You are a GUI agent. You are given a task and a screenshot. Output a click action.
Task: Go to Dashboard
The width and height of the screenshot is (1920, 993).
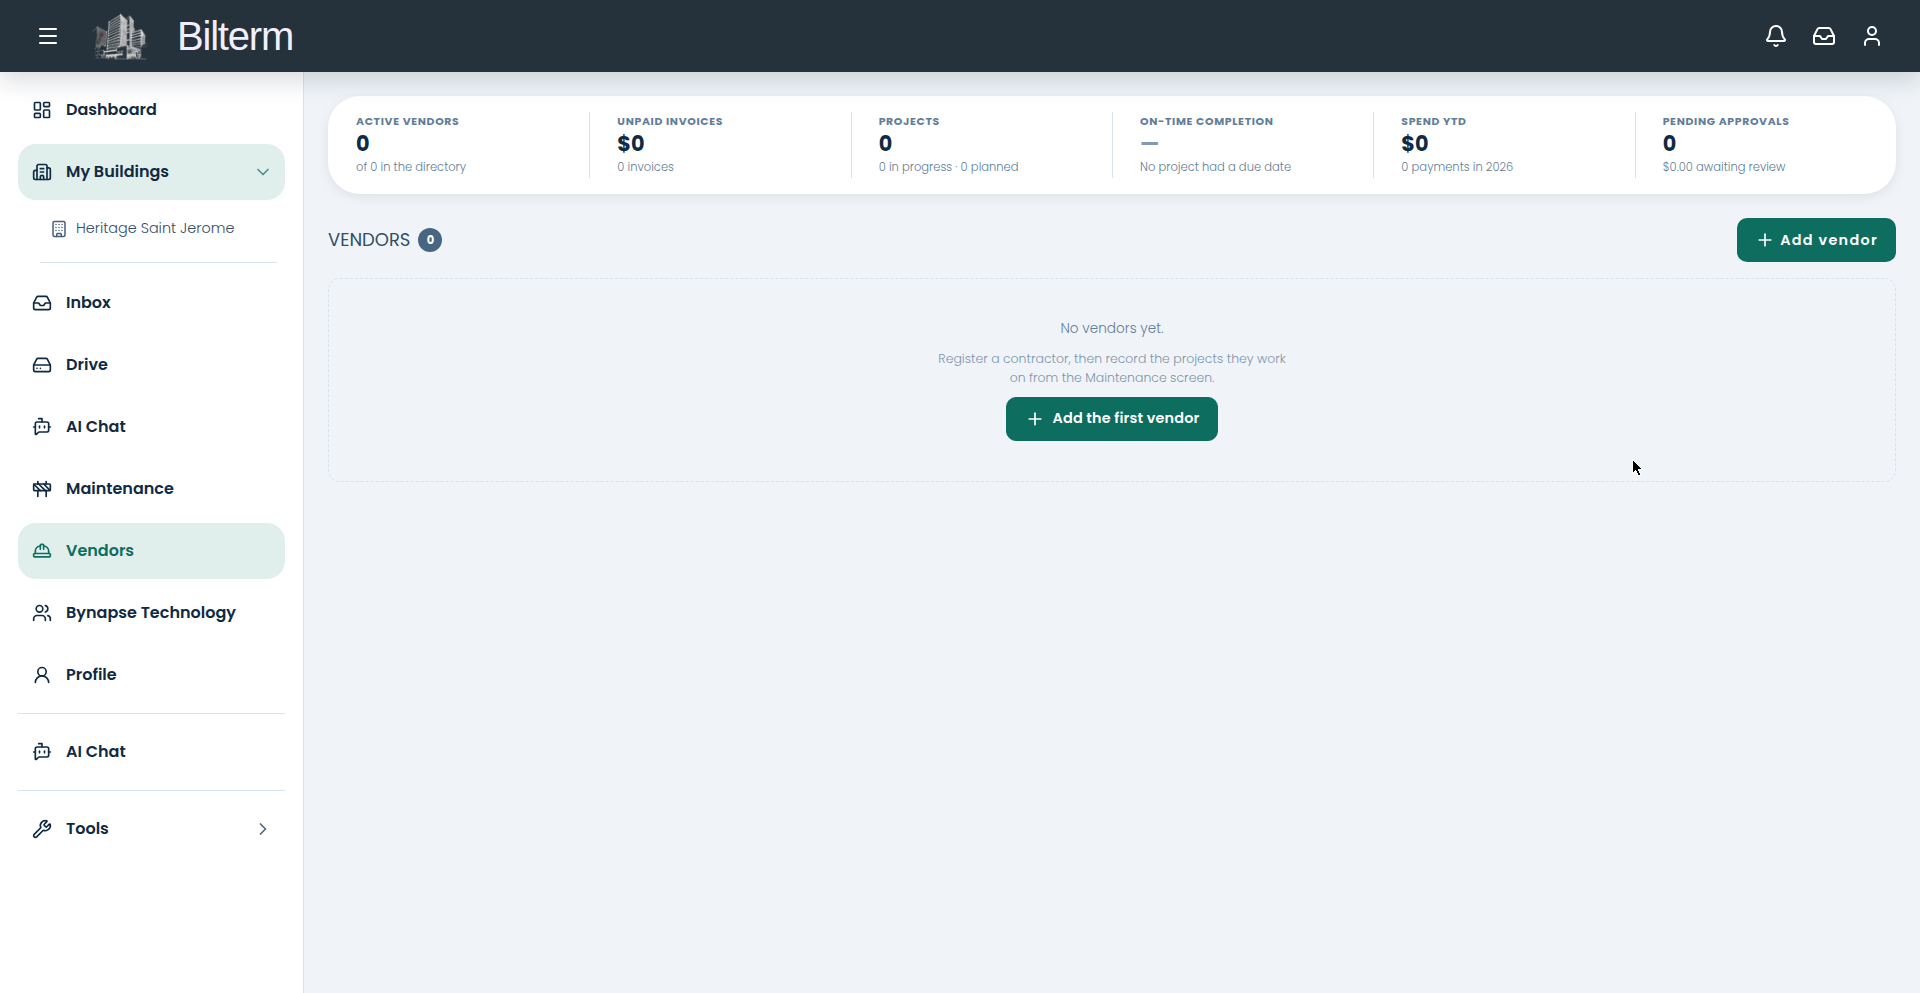[x=151, y=110]
